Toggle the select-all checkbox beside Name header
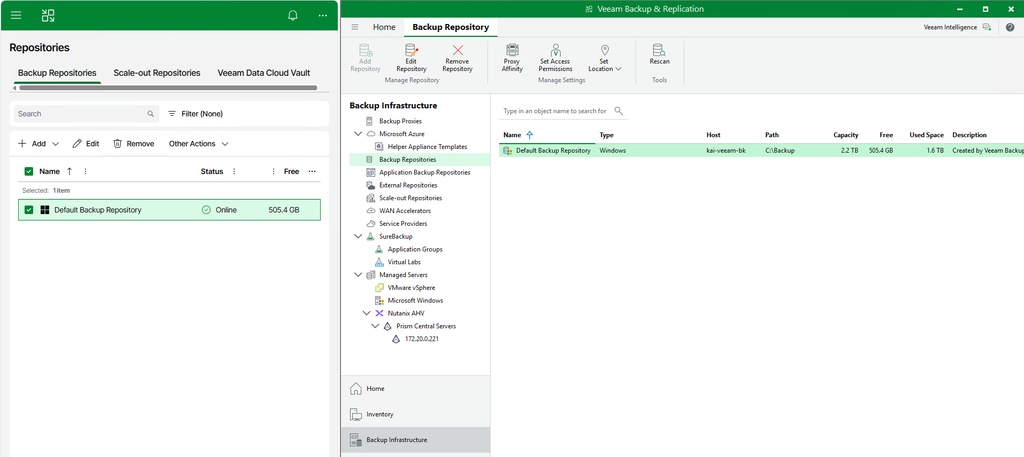The width and height of the screenshot is (1024, 457). click(x=29, y=172)
